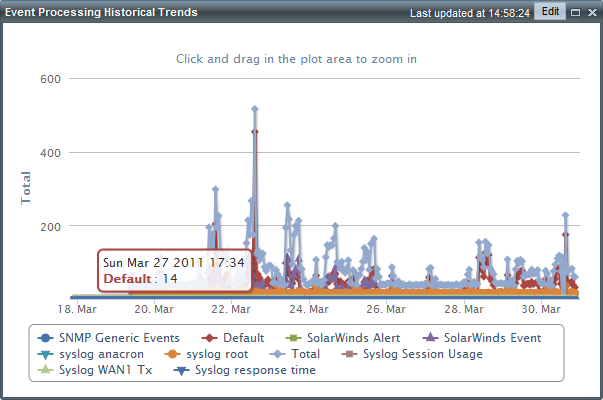Toggle syslog anacron series in legend
603x400 pixels.
coord(91,354)
